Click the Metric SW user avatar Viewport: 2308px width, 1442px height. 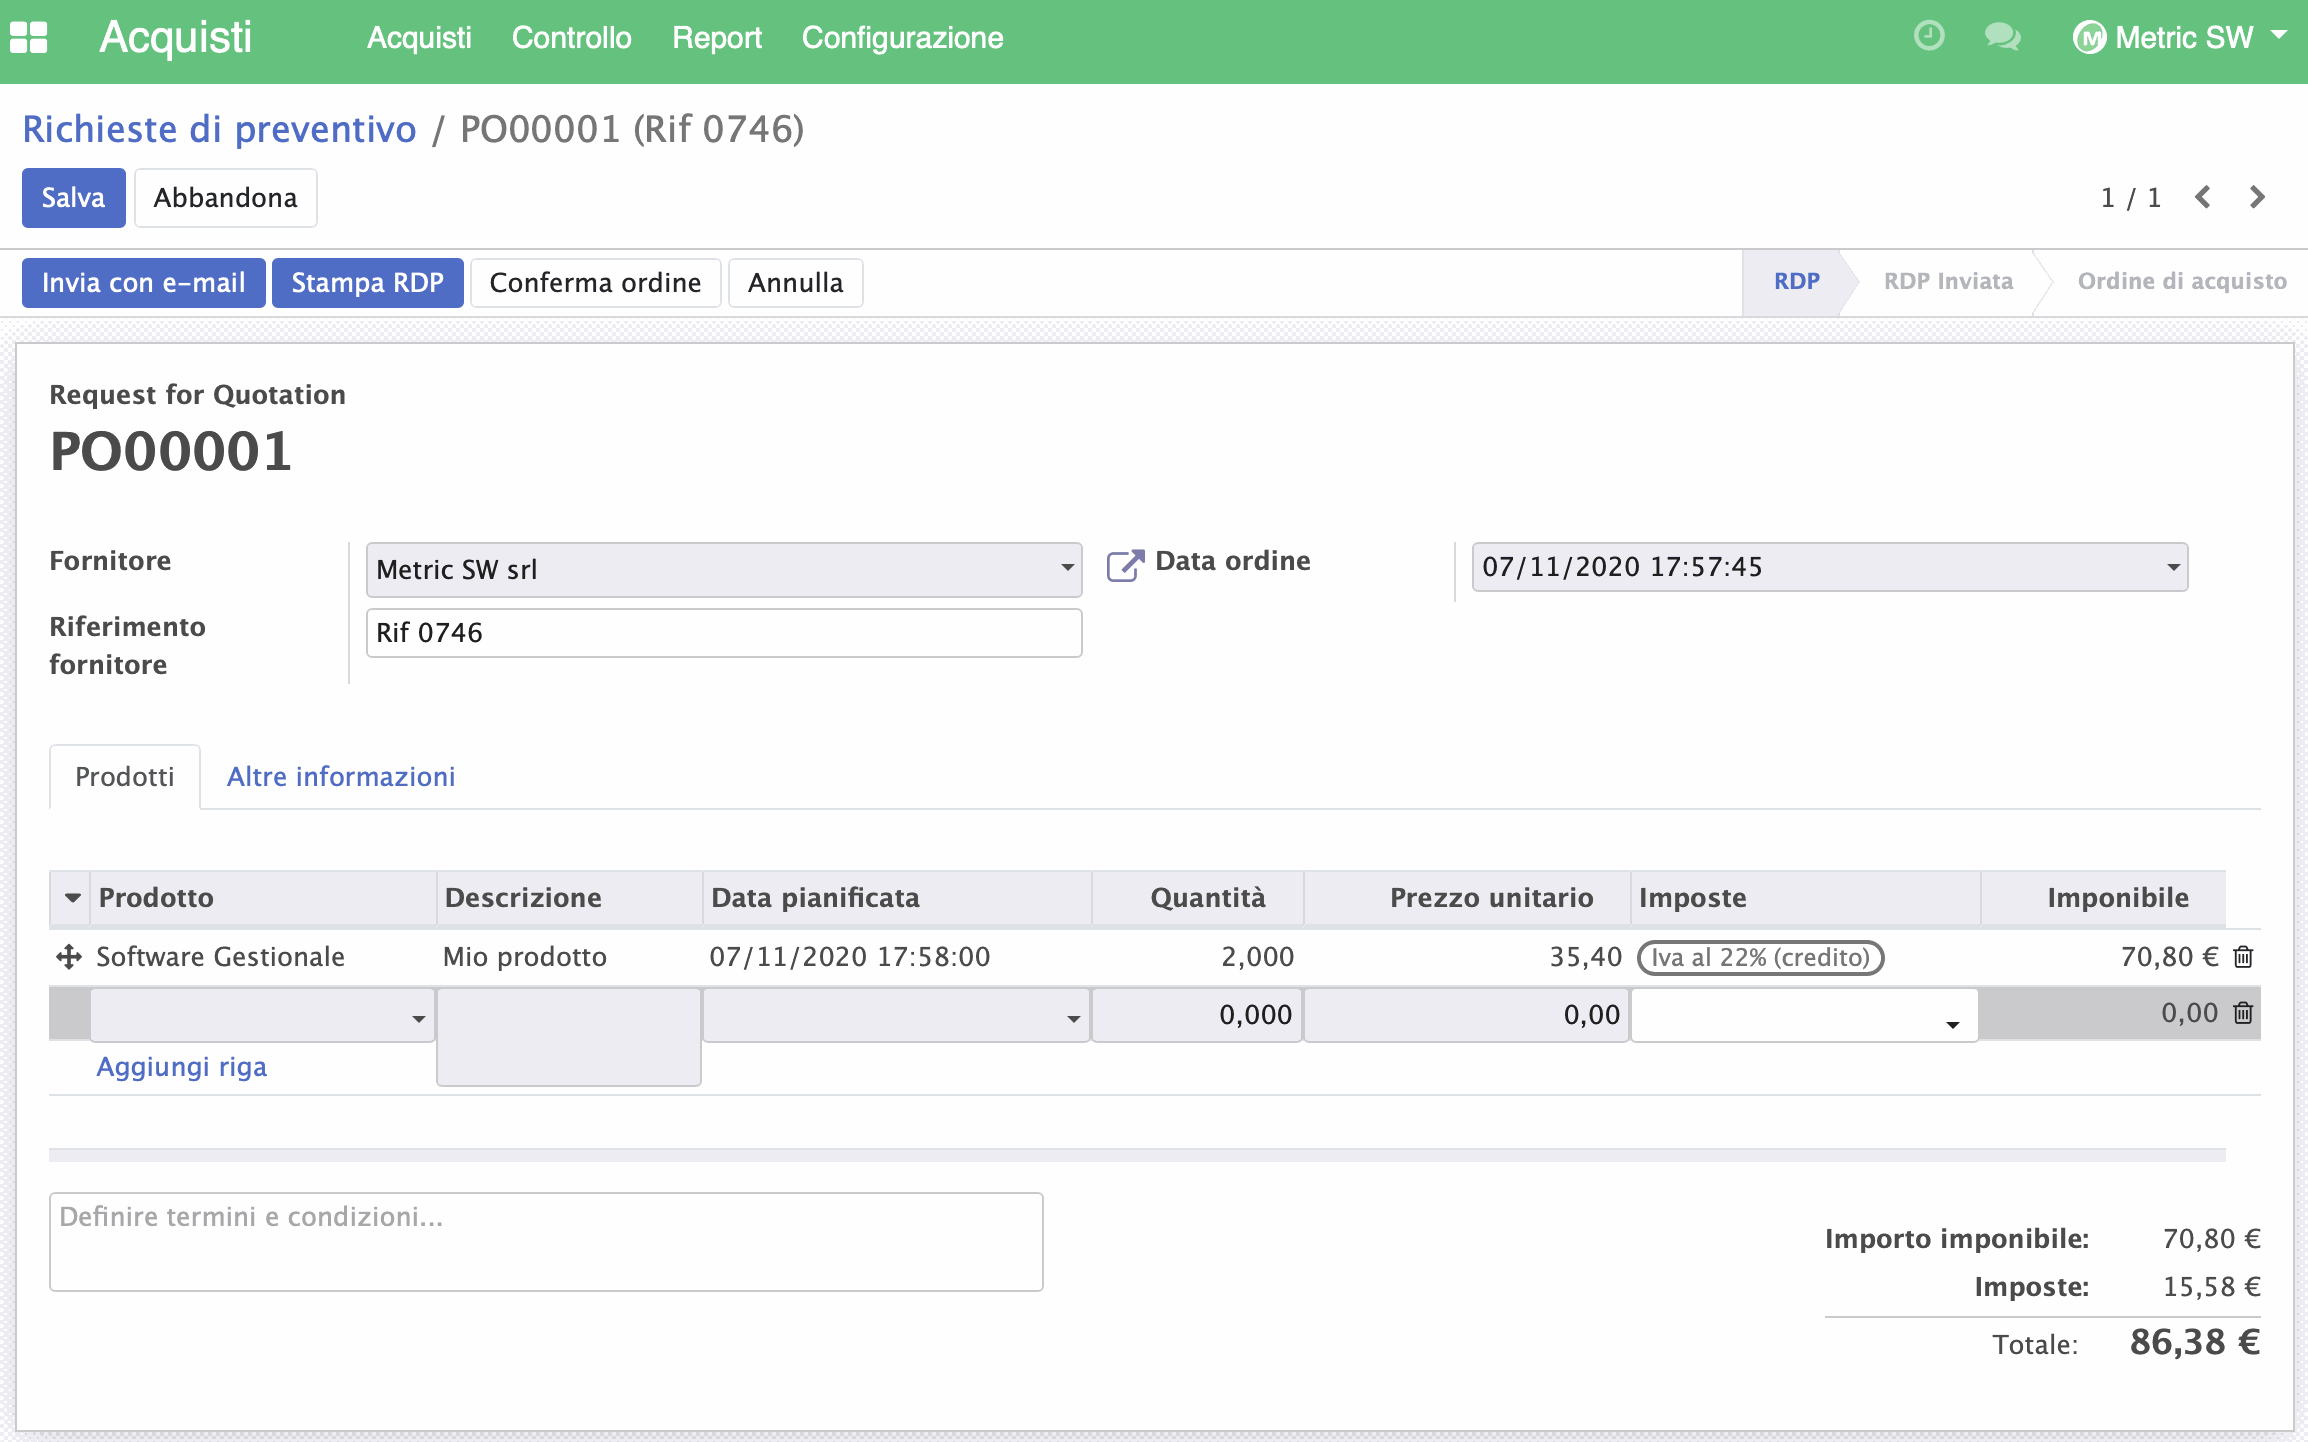(x=2089, y=38)
